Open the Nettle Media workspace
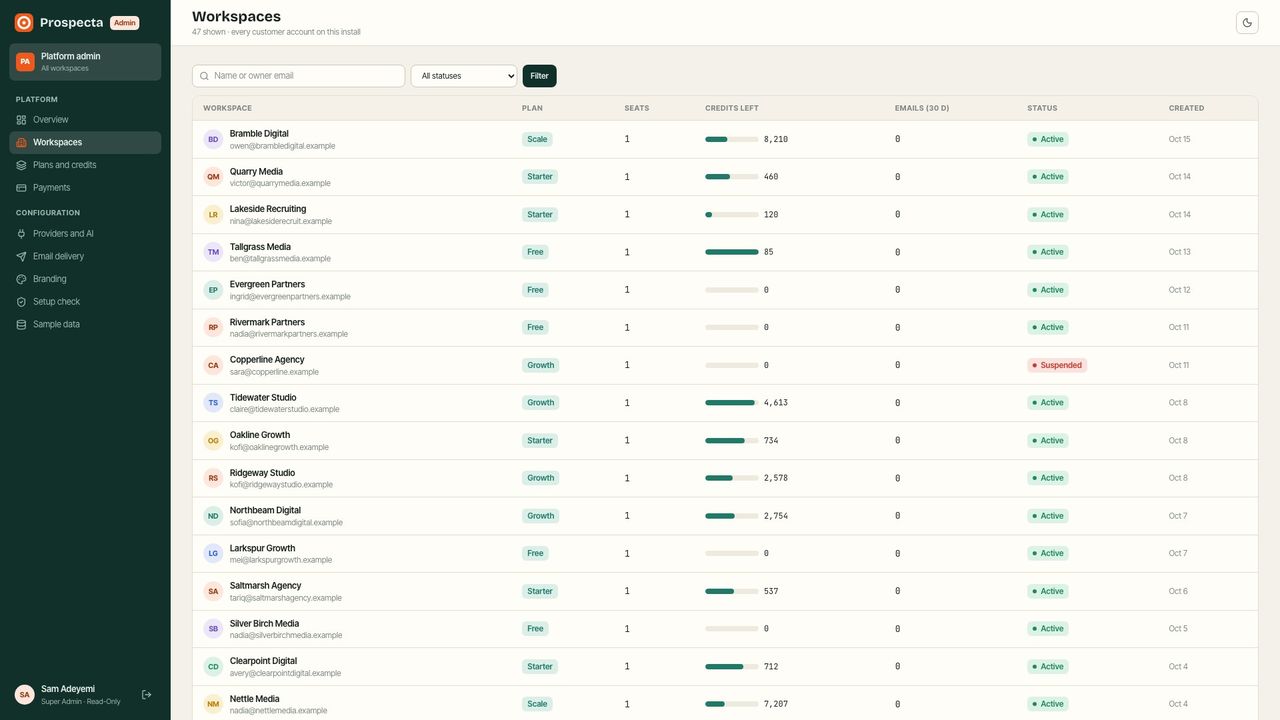This screenshot has width=1280, height=720. [255, 699]
